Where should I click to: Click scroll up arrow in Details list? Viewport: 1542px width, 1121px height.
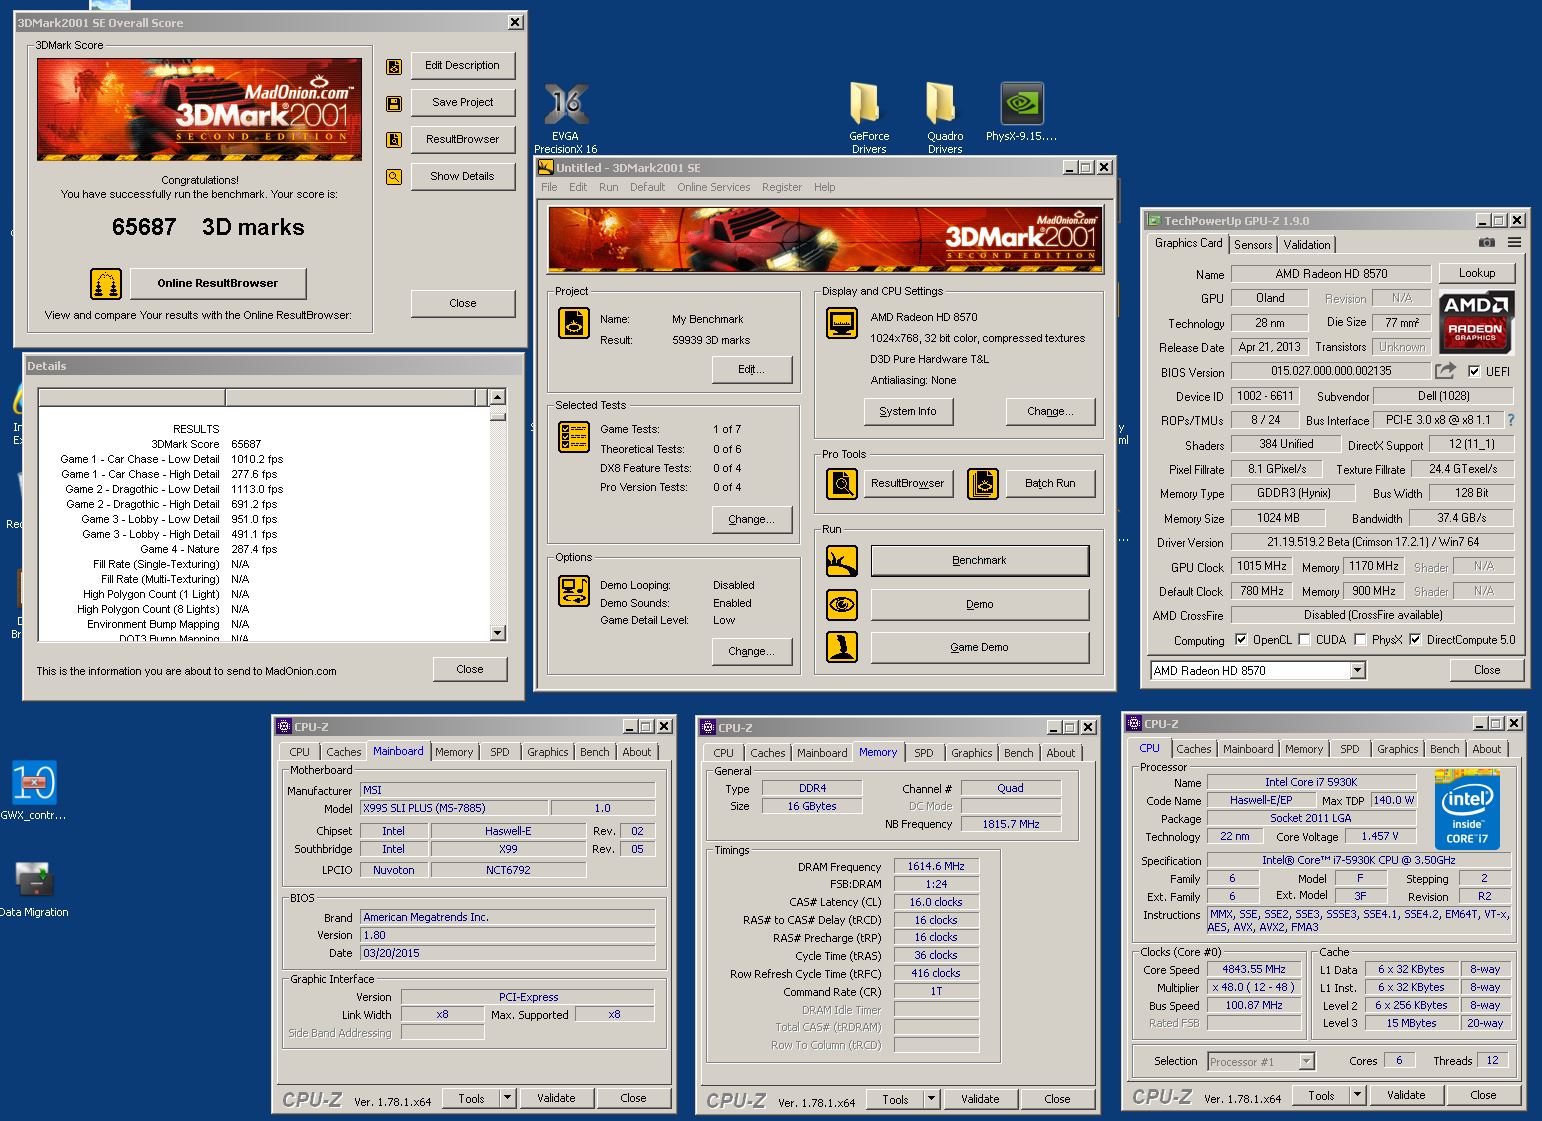tap(498, 397)
